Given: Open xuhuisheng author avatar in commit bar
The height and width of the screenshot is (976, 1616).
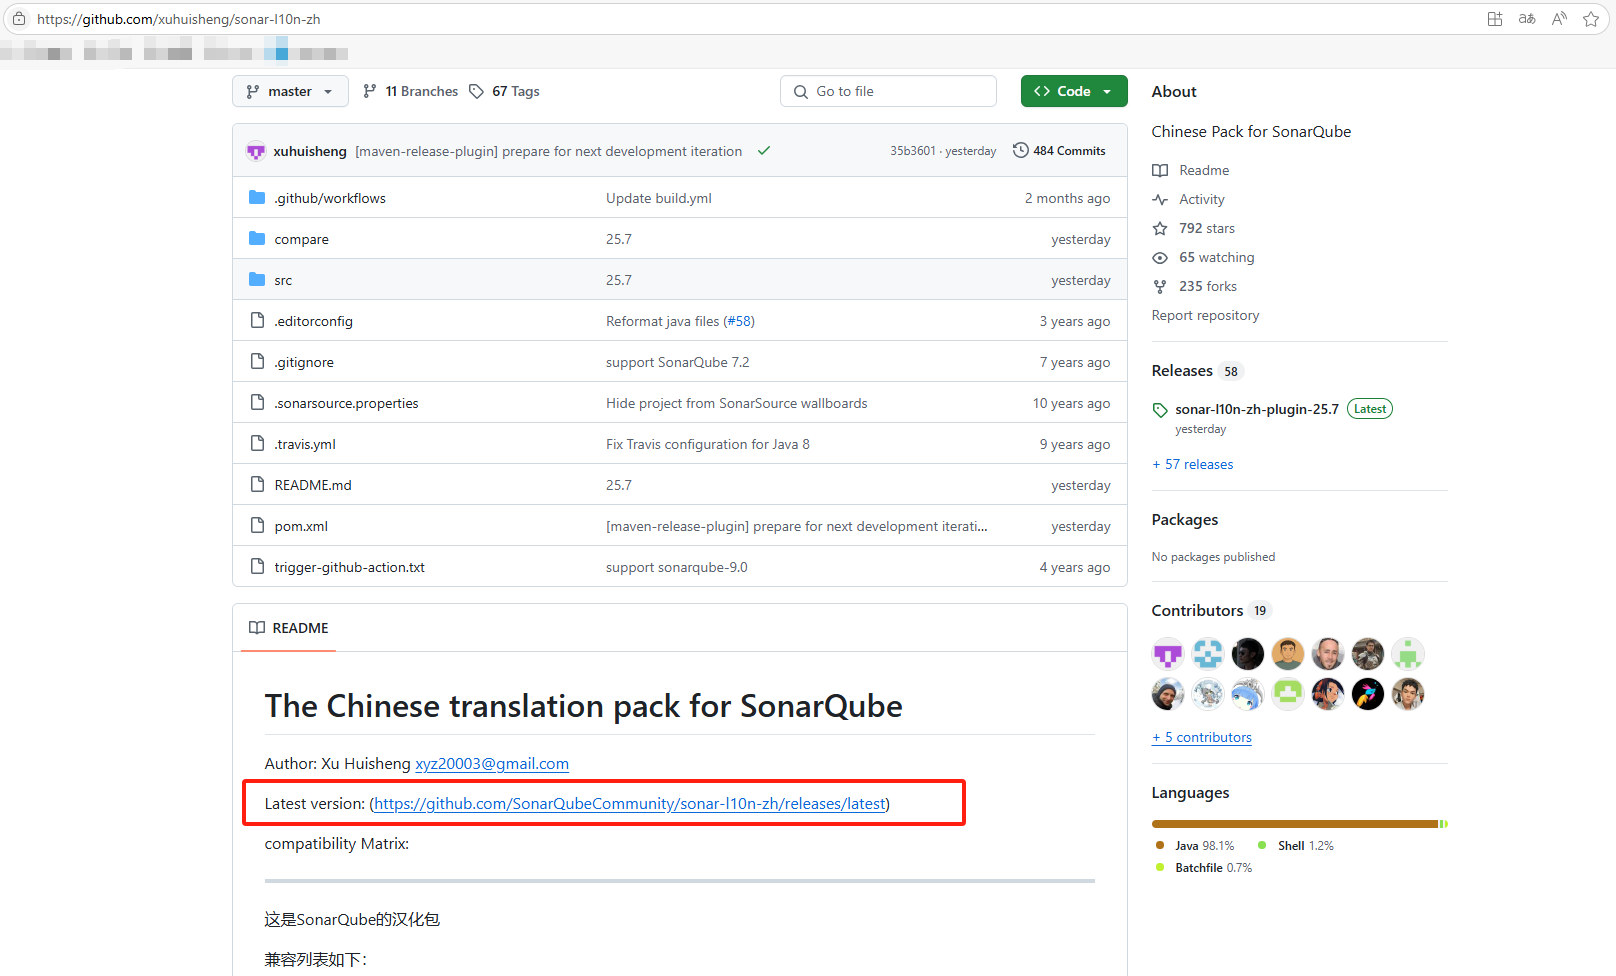Looking at the screenshot, I should (x=256, y=151).
